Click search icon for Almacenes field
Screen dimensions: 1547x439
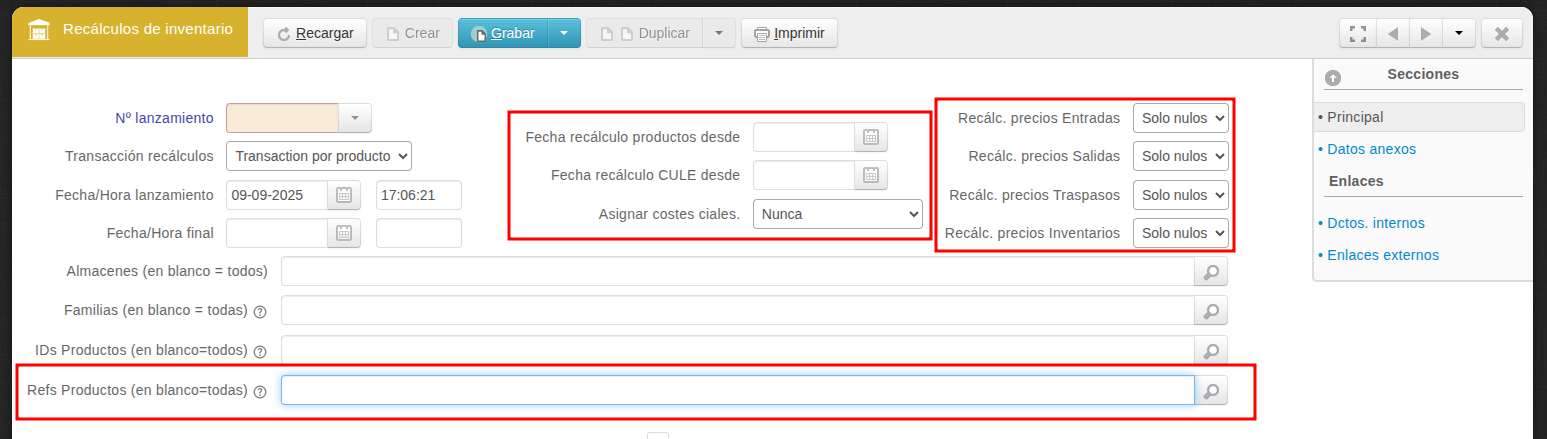[1210, 272]
